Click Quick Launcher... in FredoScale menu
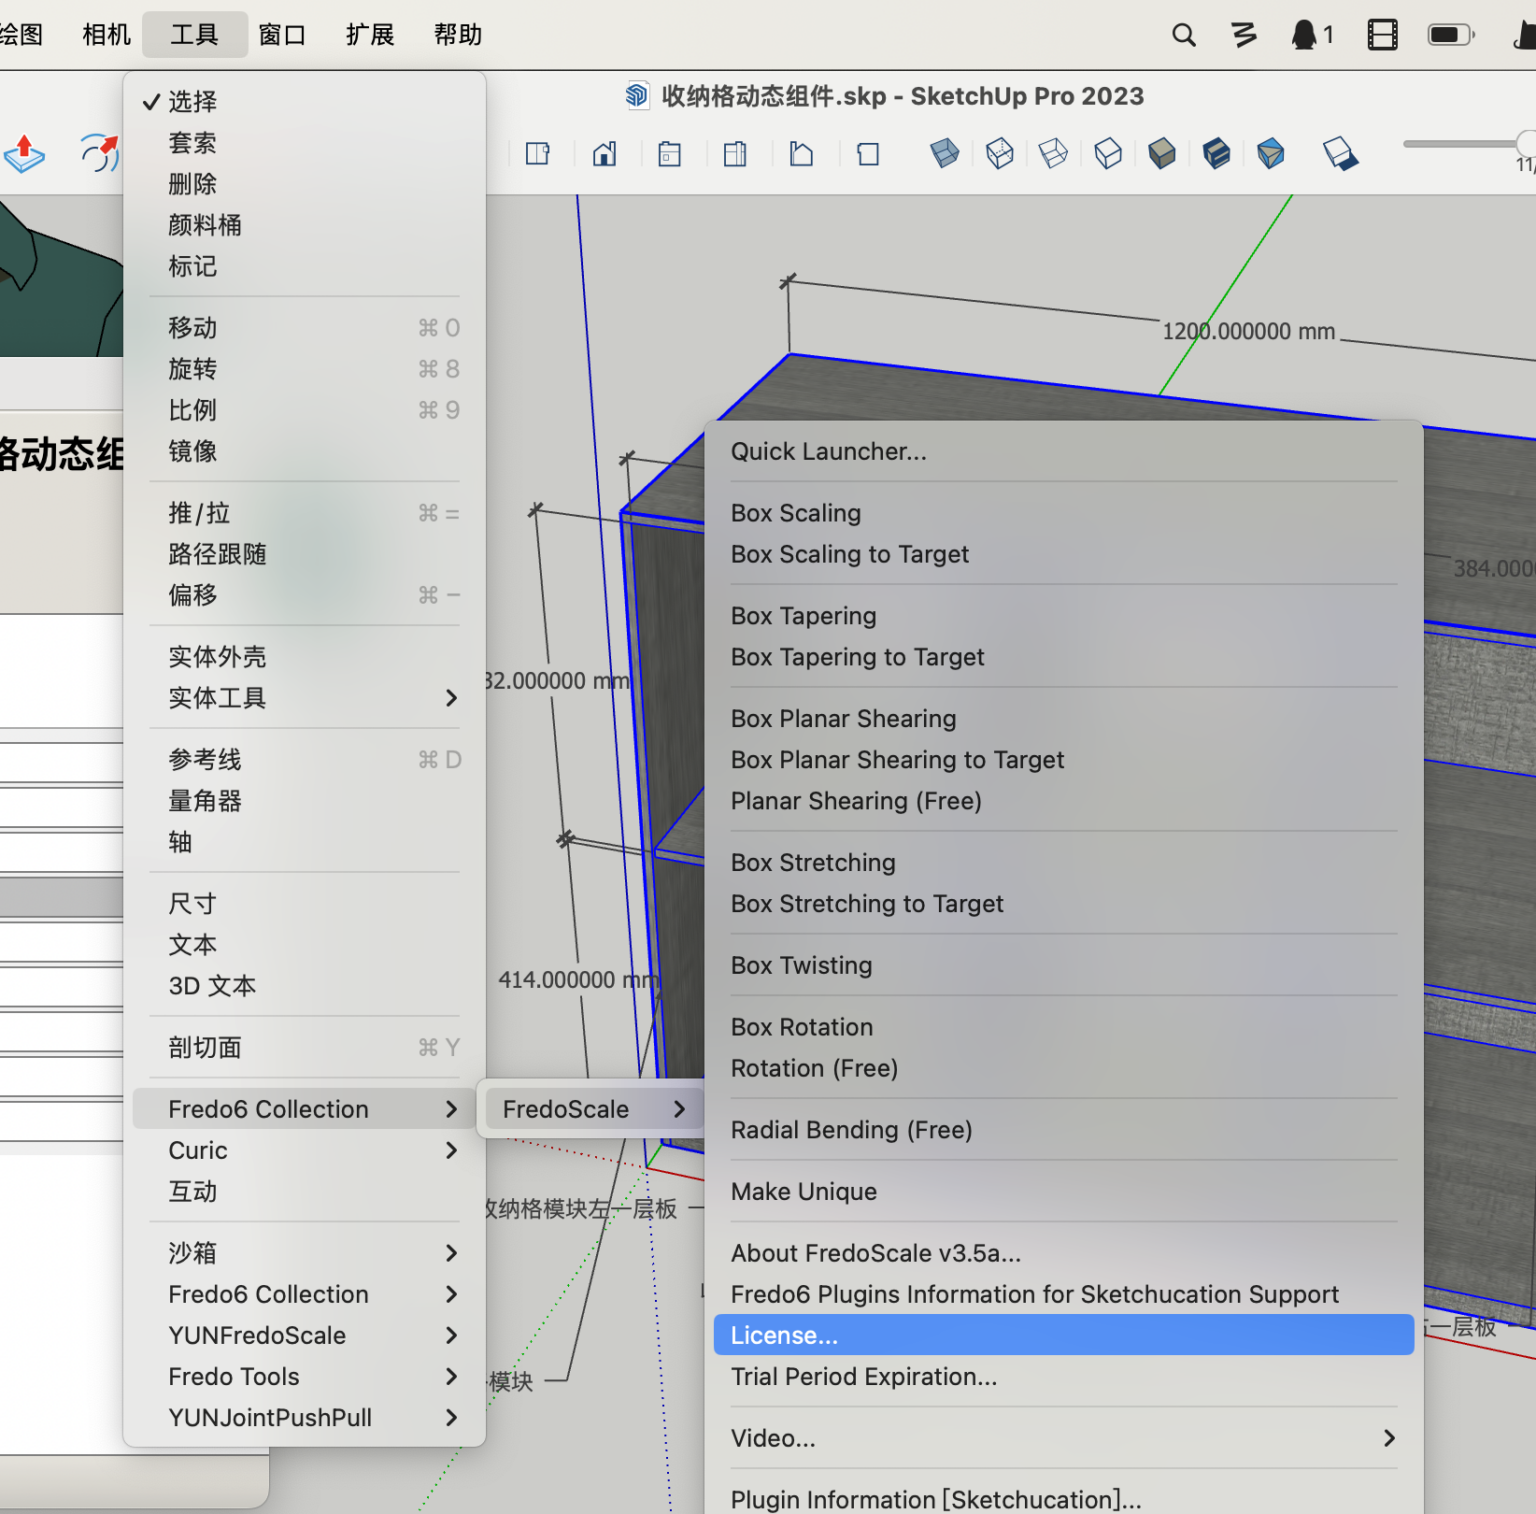Image resolution: width=1536 pixels, height=1514 pixels. [828, 451]
